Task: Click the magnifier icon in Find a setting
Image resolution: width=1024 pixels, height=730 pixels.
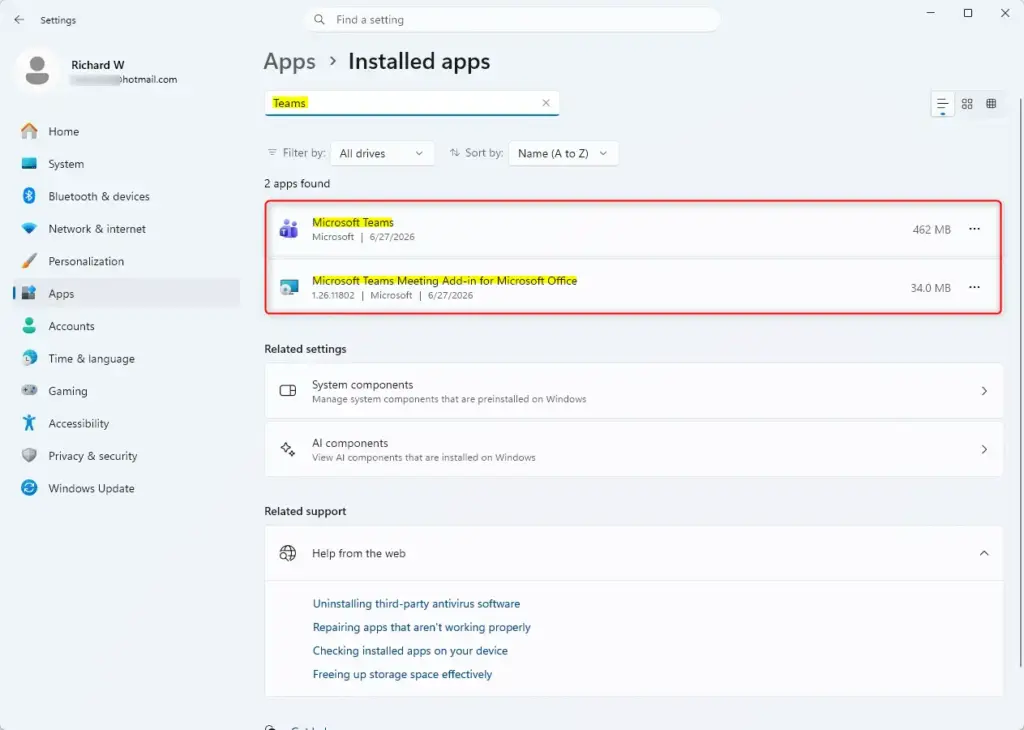Action: (x=319, y=20)
